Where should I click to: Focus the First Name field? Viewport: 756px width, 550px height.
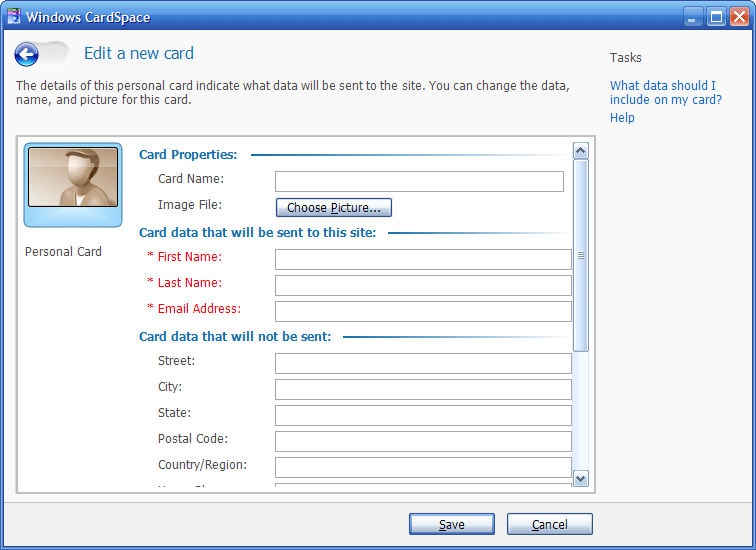click(x=423, y=259)
